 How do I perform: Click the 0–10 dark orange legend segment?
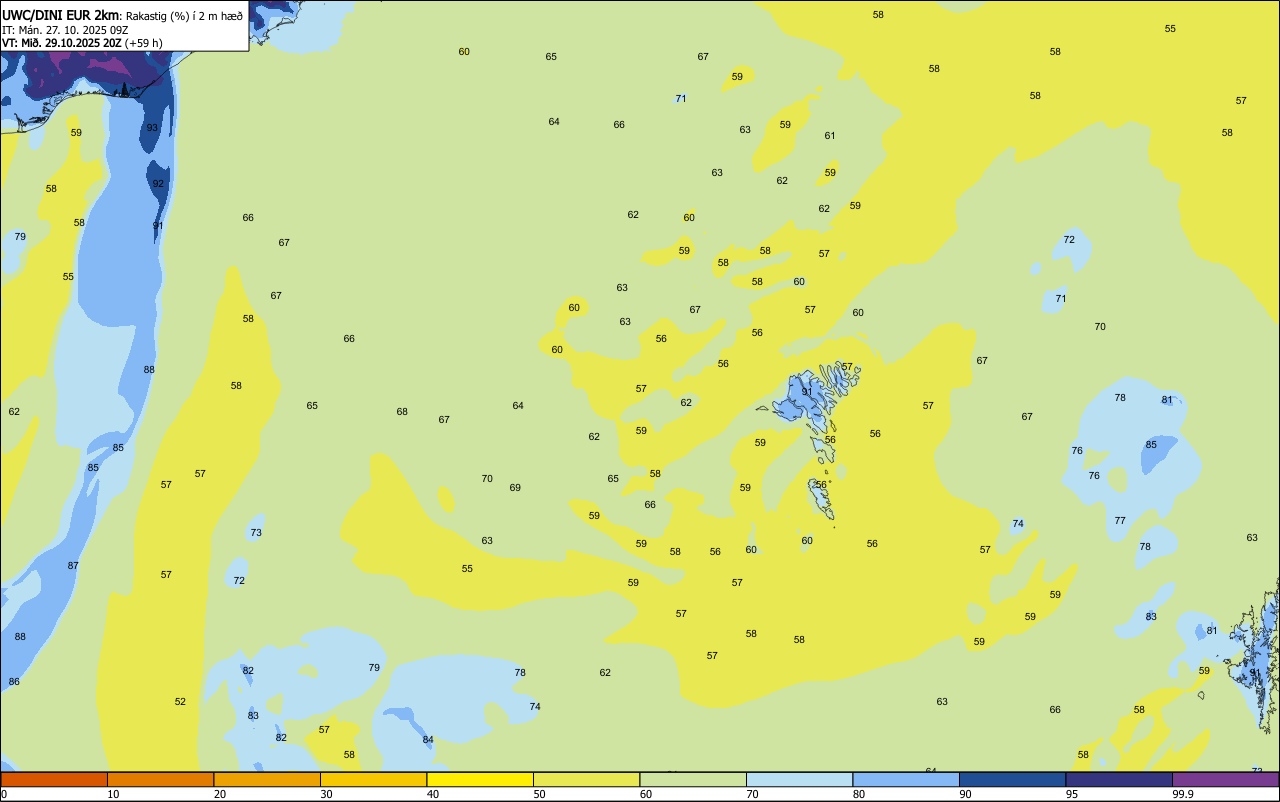[x=54, y=779]
